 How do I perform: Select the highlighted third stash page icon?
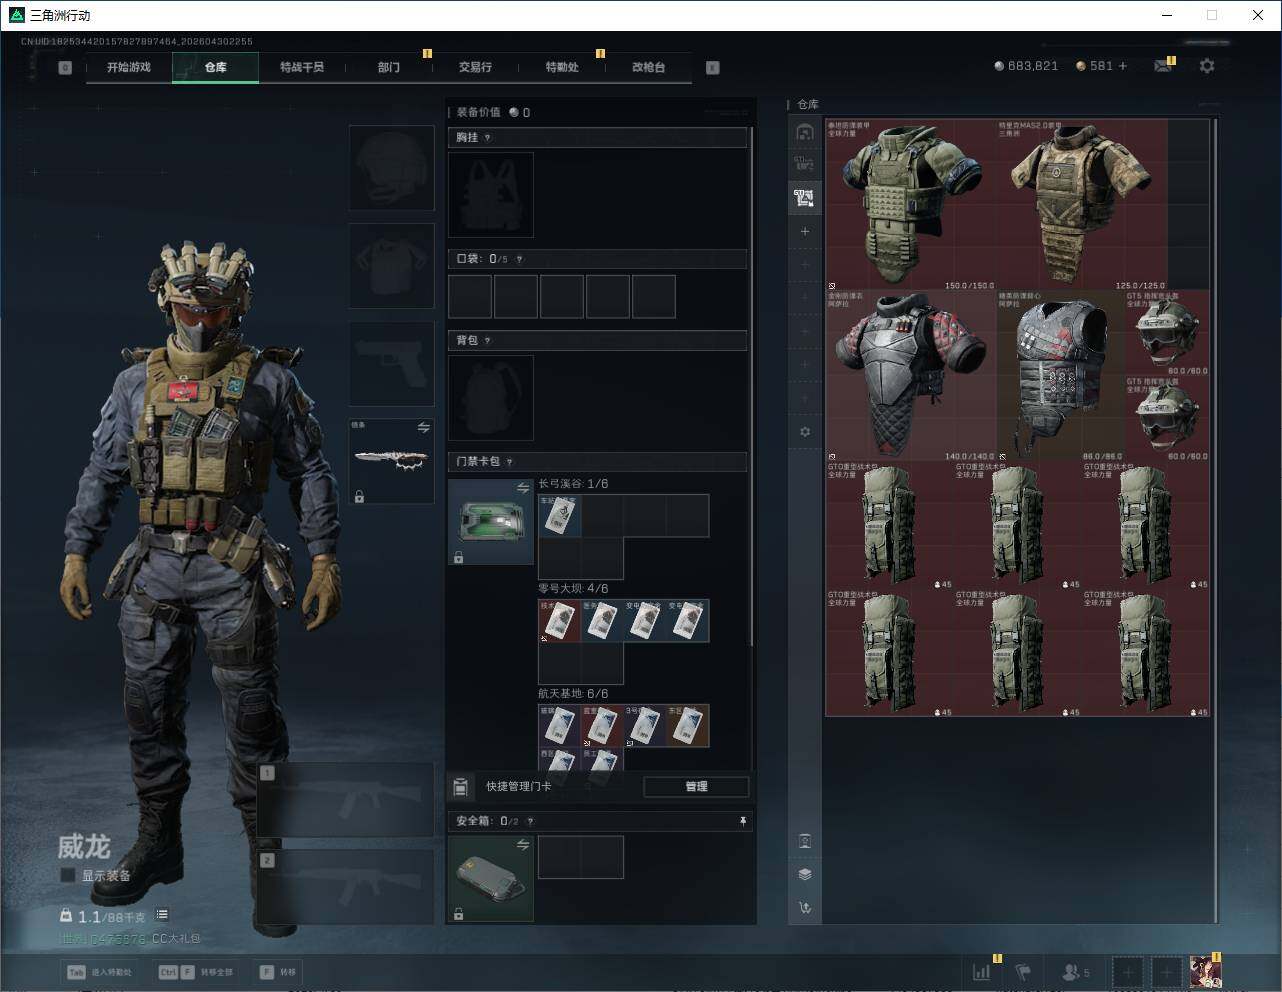point(805,198)
